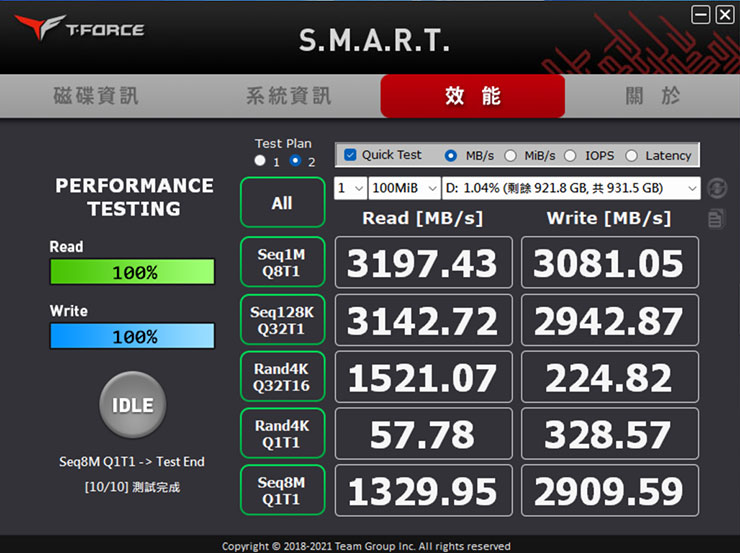The image size is (740, 553).
Task: Click the green Read progress bar
Action: click(x=133, y=272)
